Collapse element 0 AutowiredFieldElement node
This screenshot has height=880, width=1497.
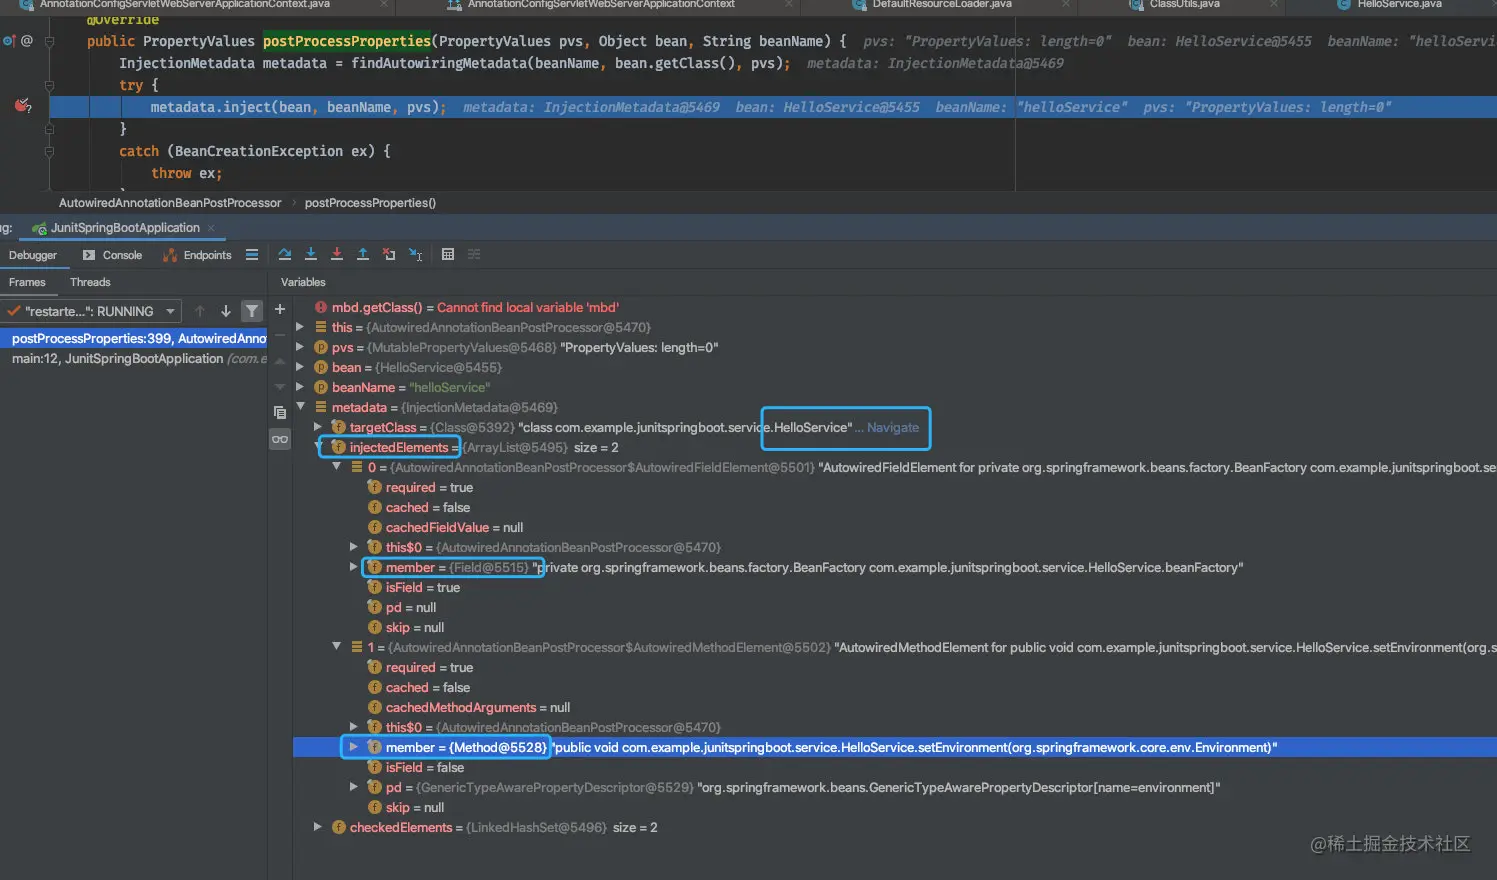337,466
